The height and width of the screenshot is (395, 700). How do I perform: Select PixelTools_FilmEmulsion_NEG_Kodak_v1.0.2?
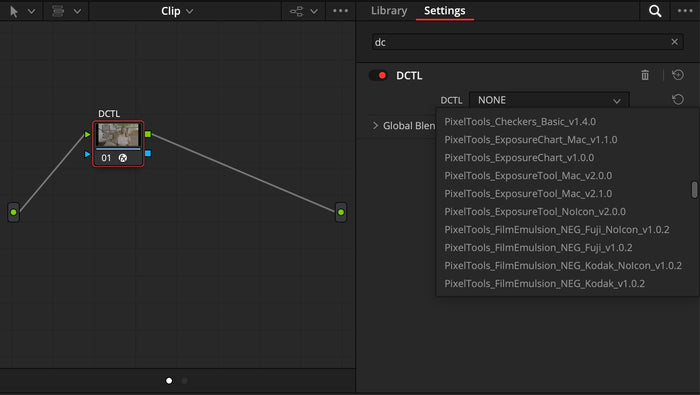tap(545, 283)
